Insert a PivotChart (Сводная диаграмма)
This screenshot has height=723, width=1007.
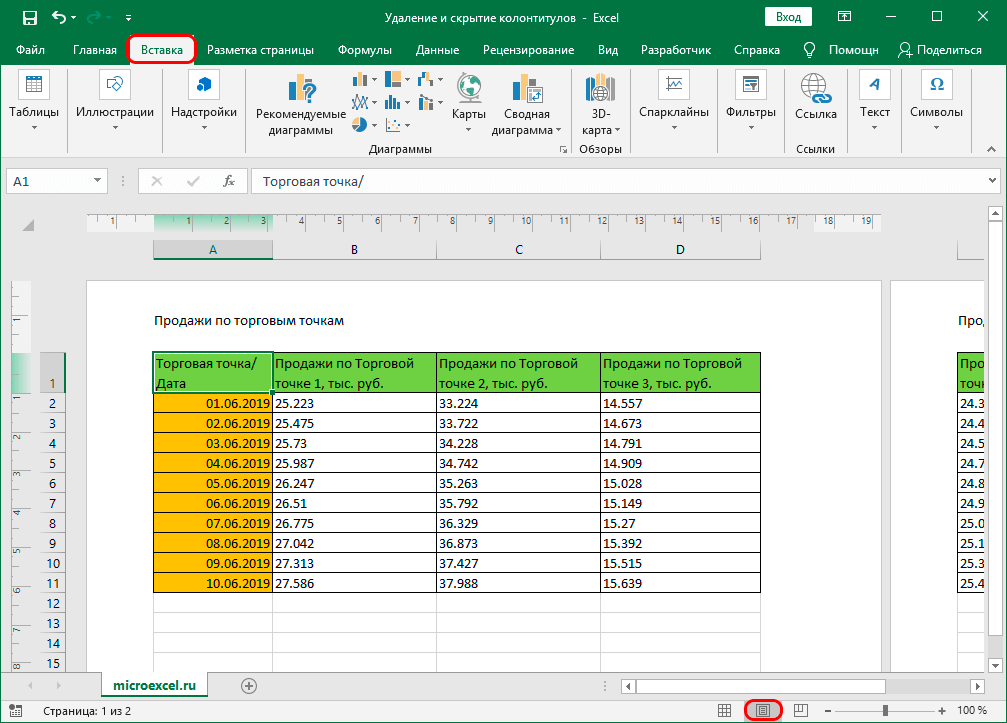coord(528,95)
